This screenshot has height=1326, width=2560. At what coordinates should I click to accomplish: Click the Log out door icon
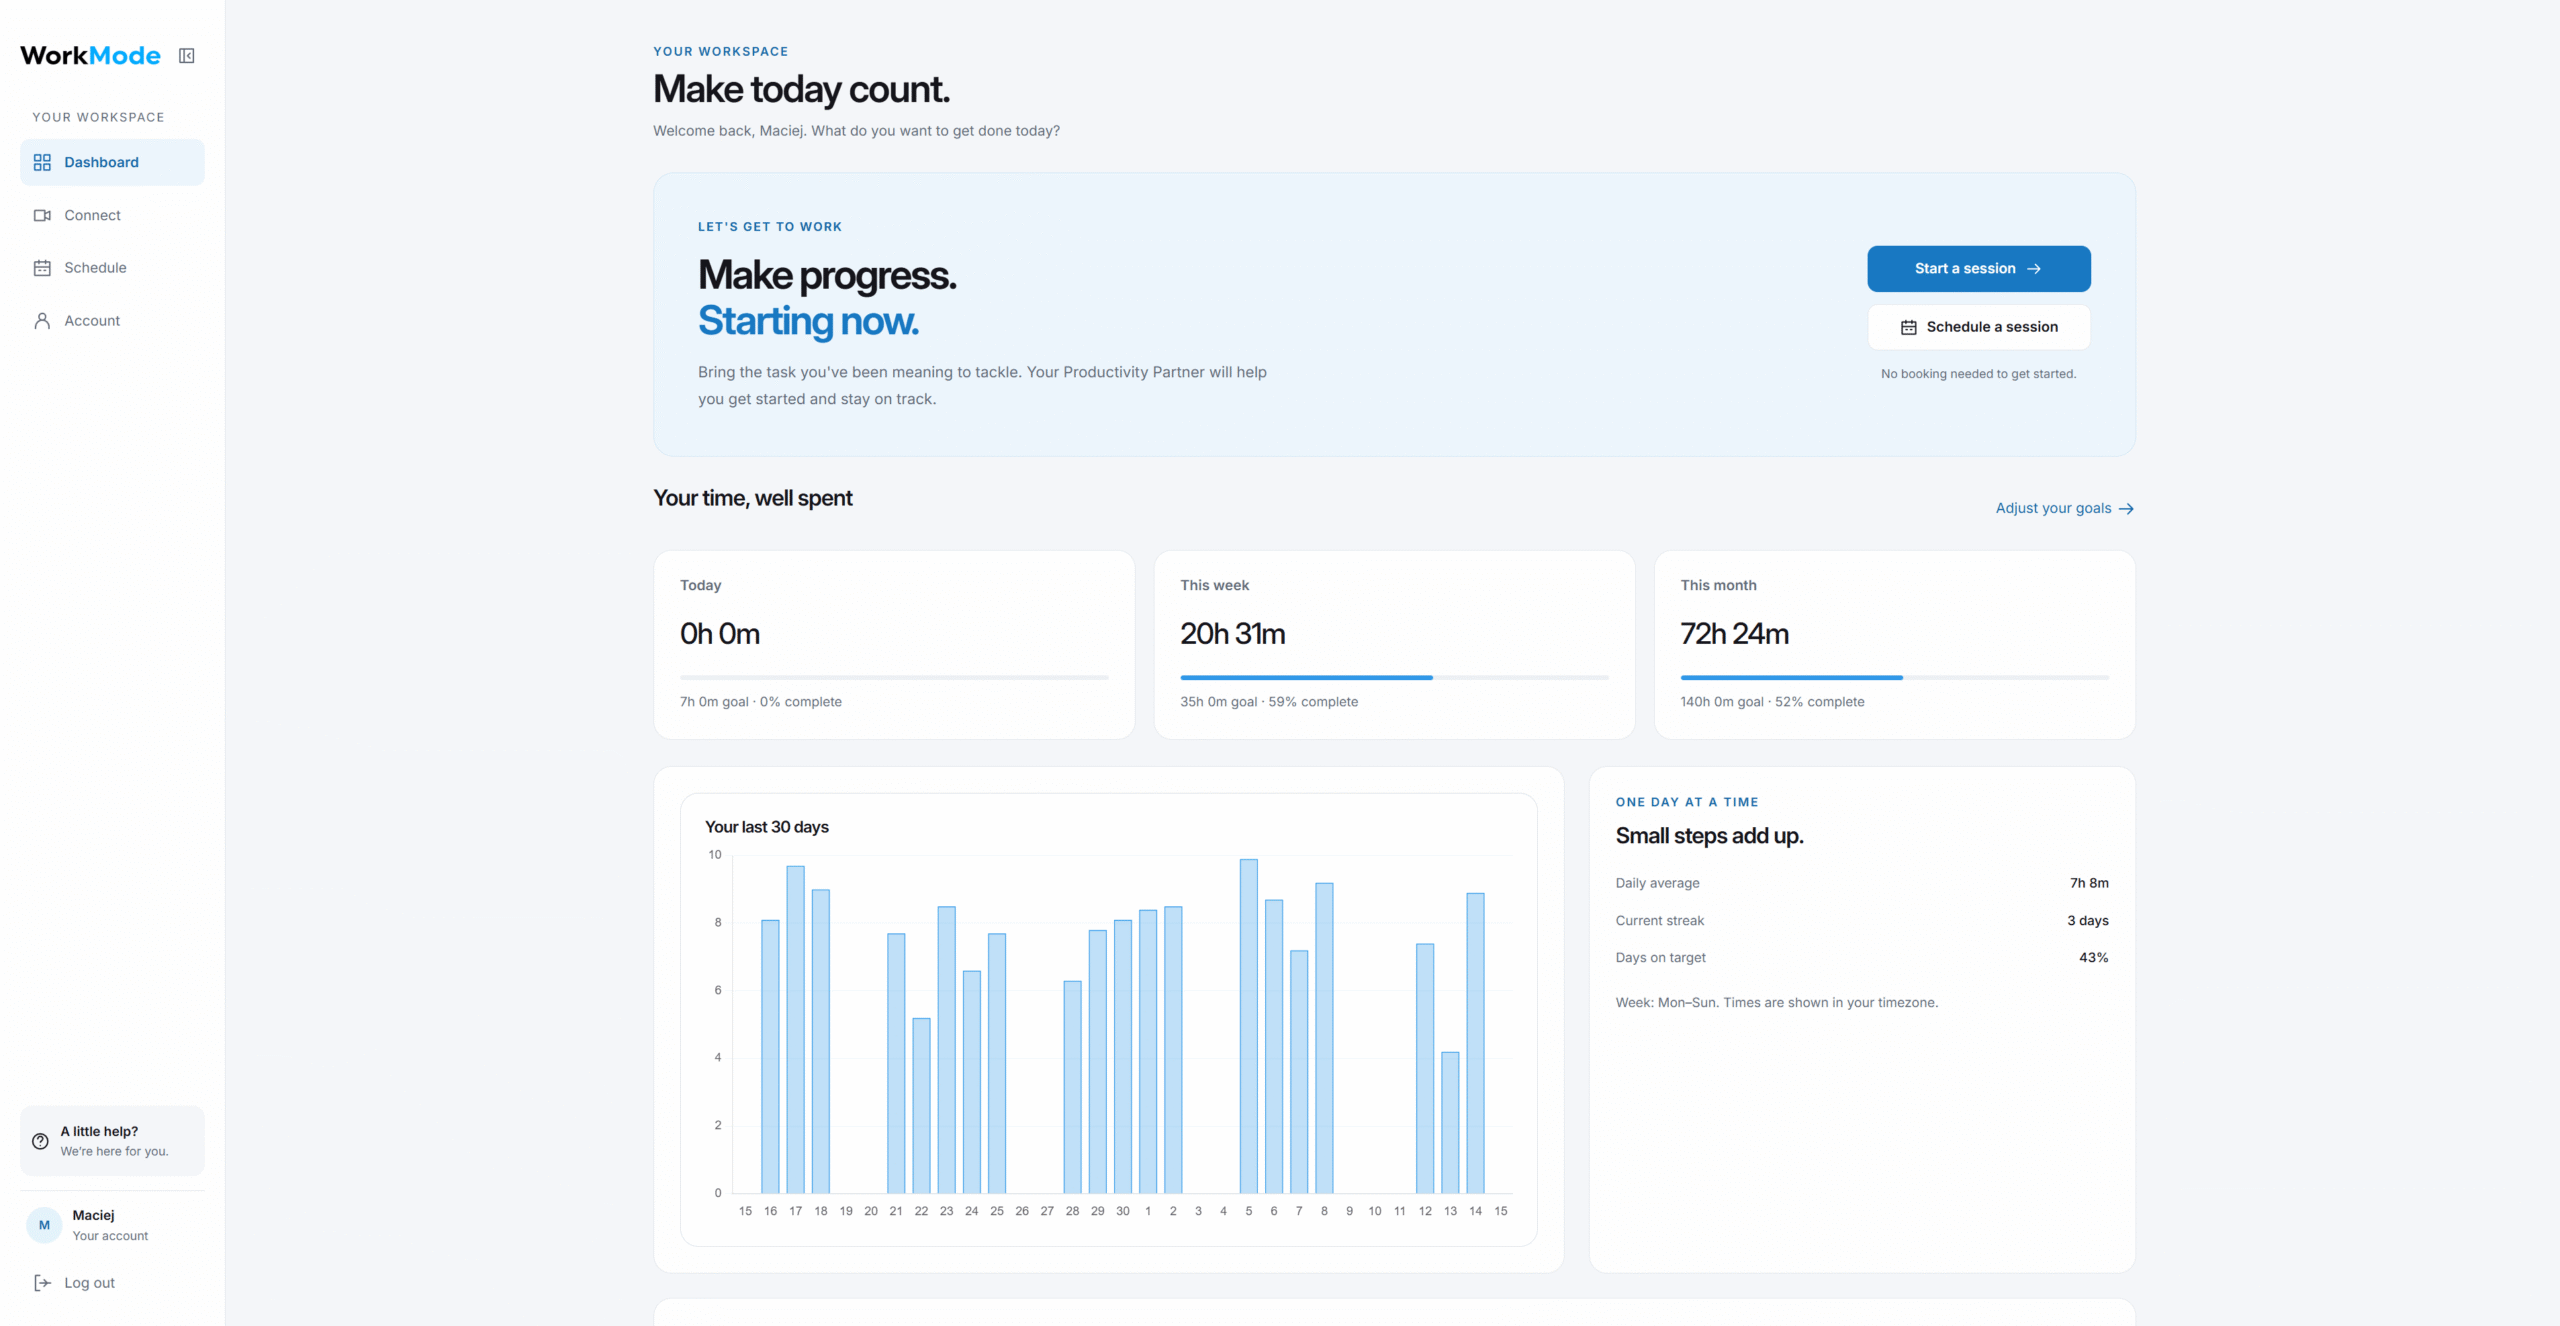click(x=42, y=1283)
